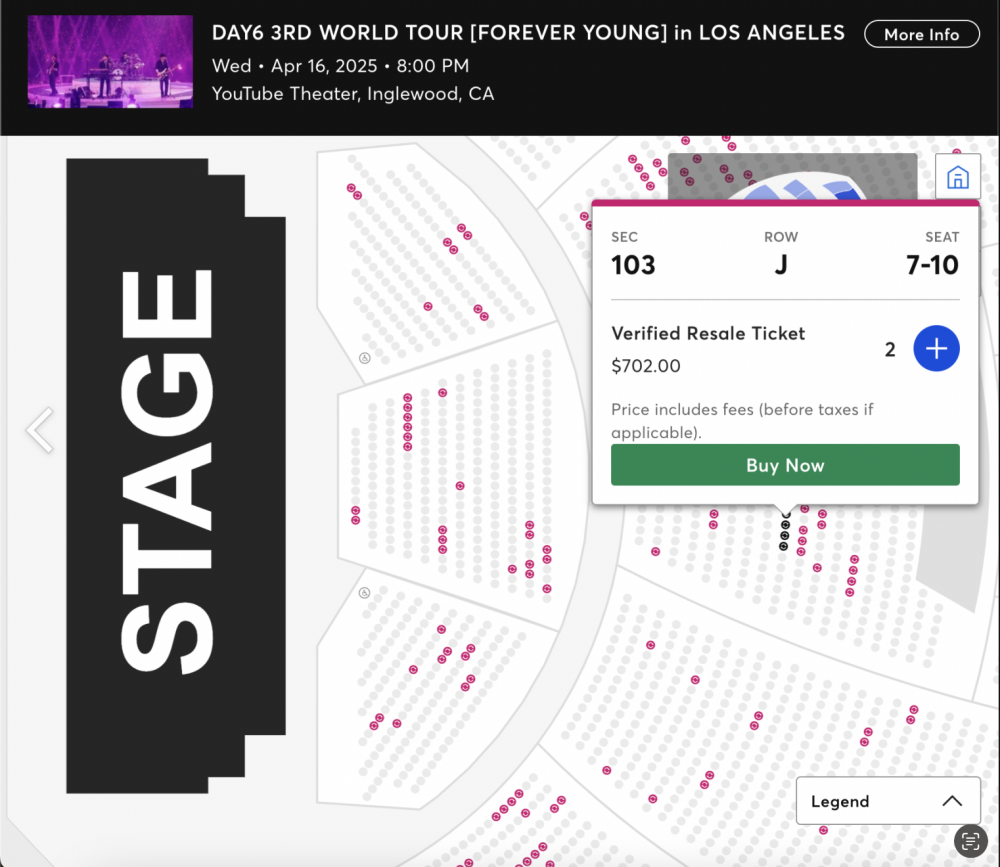Click the Legend dropdown label

839,801
